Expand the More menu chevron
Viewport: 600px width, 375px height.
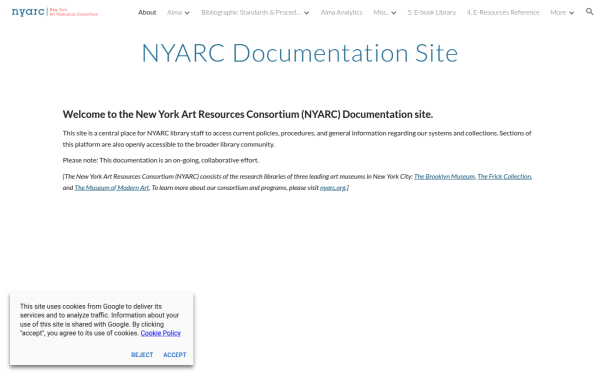coord(571,13)
